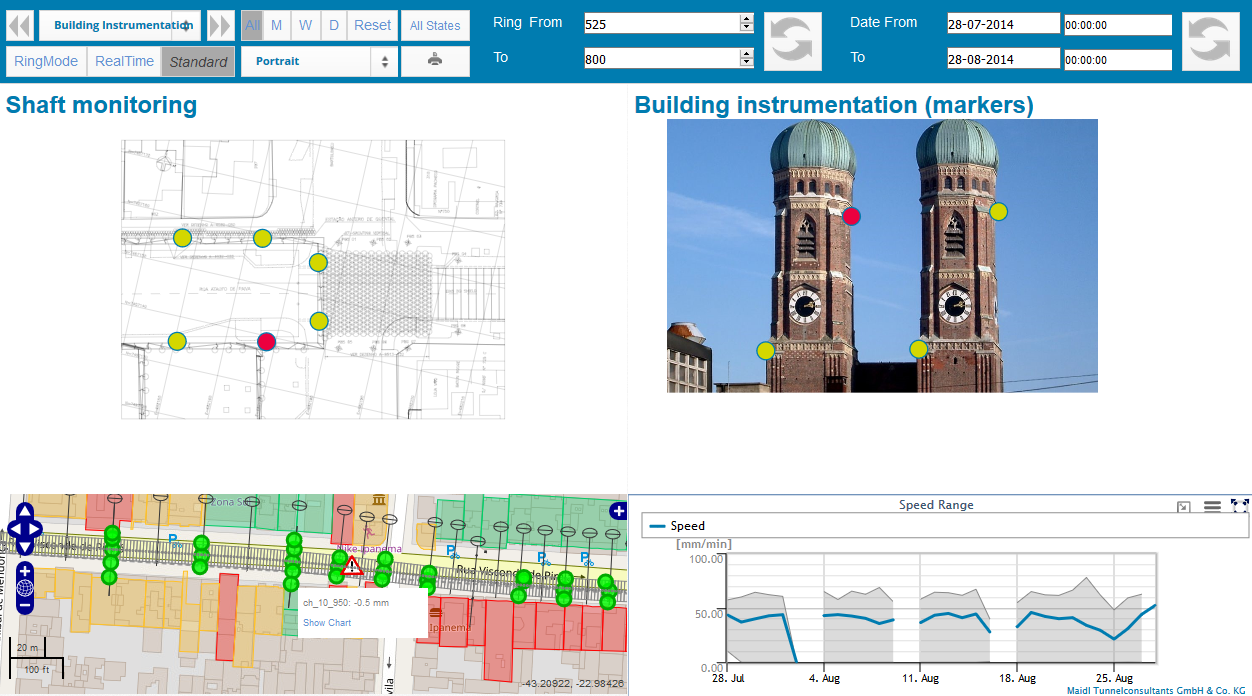Select the M monthly time range tab
Screen dimensions: 1252x696
277,25
